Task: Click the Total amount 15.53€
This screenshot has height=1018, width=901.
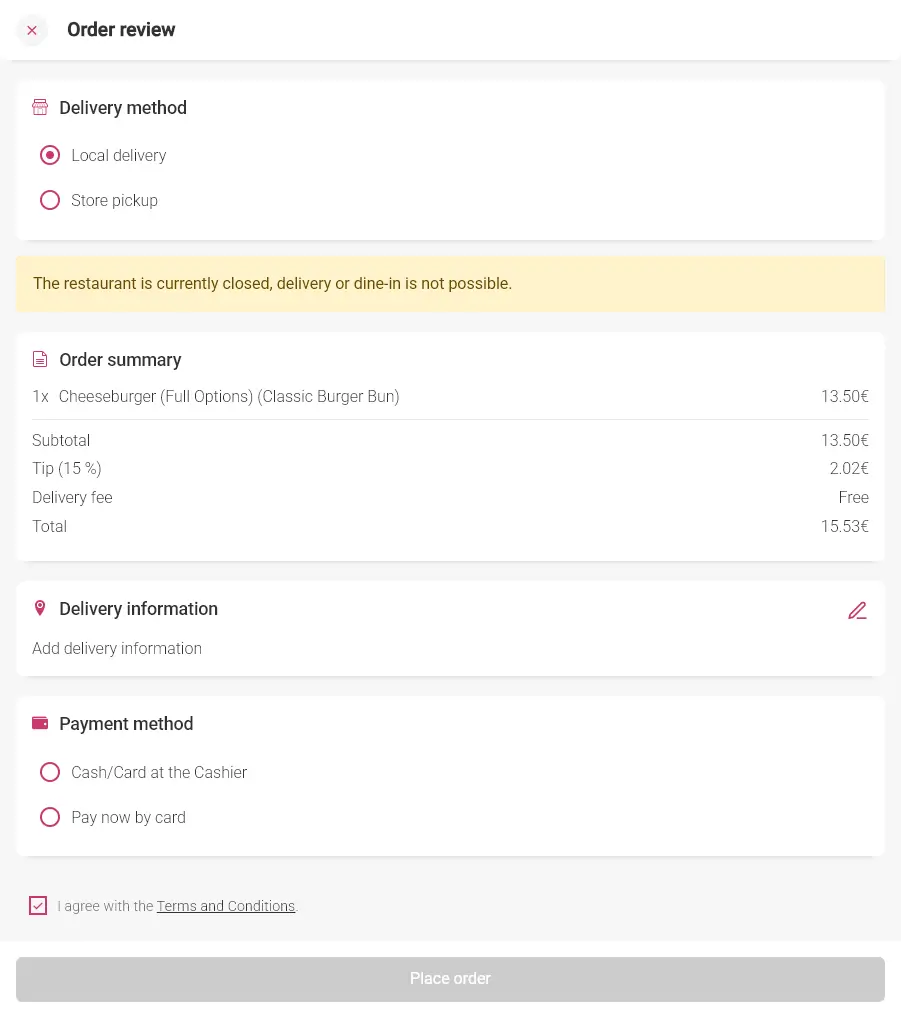Action: tap(844, 527)
